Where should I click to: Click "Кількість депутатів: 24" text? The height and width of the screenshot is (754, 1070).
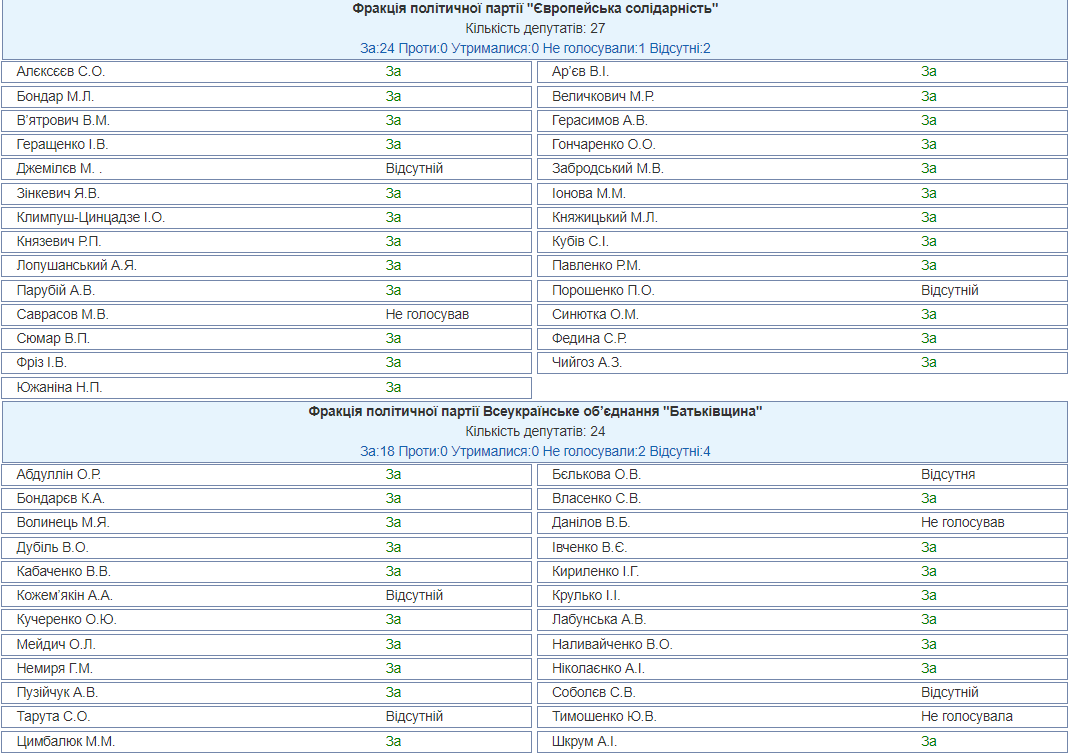pos(535,431)
